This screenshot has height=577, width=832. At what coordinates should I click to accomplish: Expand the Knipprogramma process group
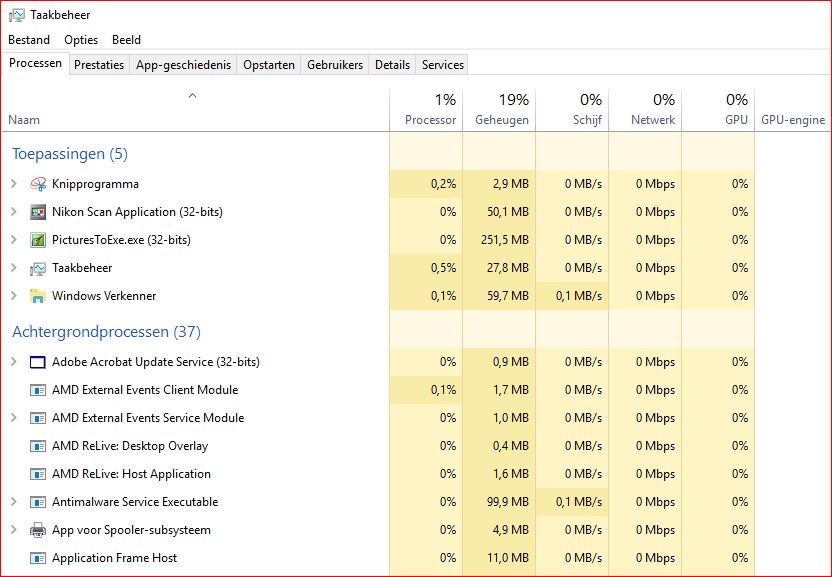click(14, 184)
